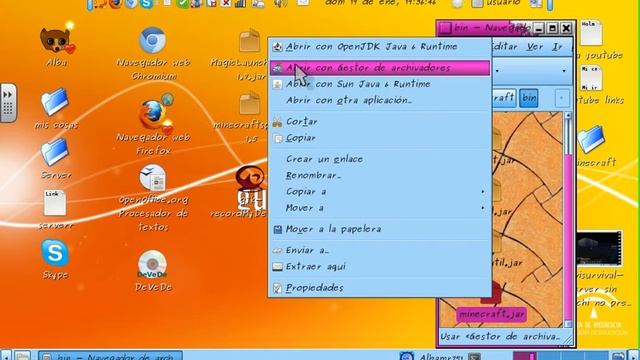Select the MagicLauncher jar package icon
This screenshot has width=640, height=360.
pos(250,41)
